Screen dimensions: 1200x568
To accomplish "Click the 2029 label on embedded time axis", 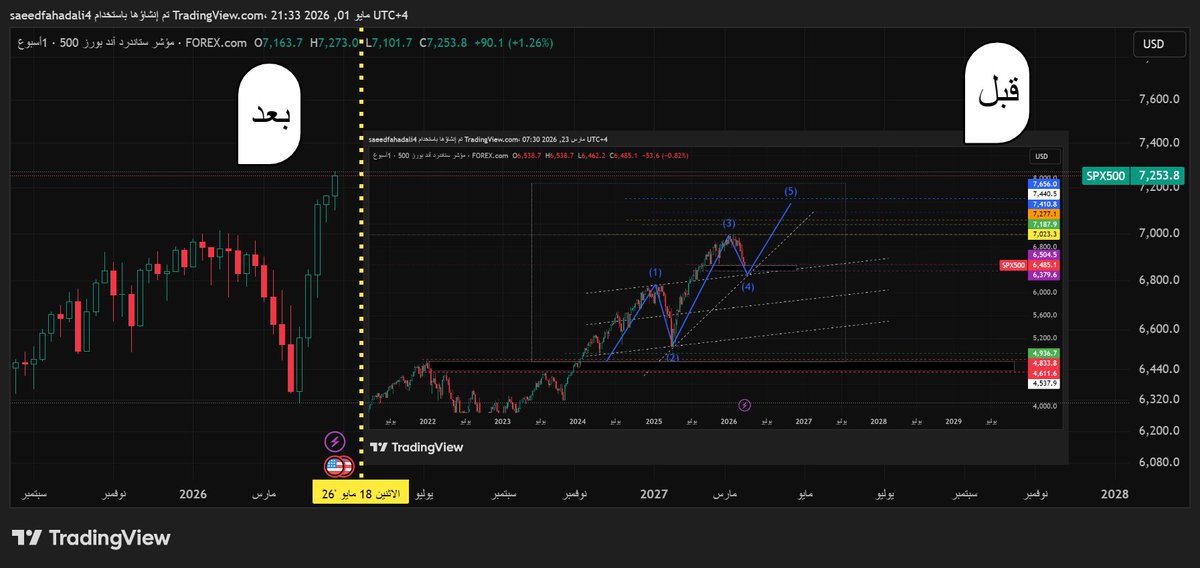I will tap(953, 422).
